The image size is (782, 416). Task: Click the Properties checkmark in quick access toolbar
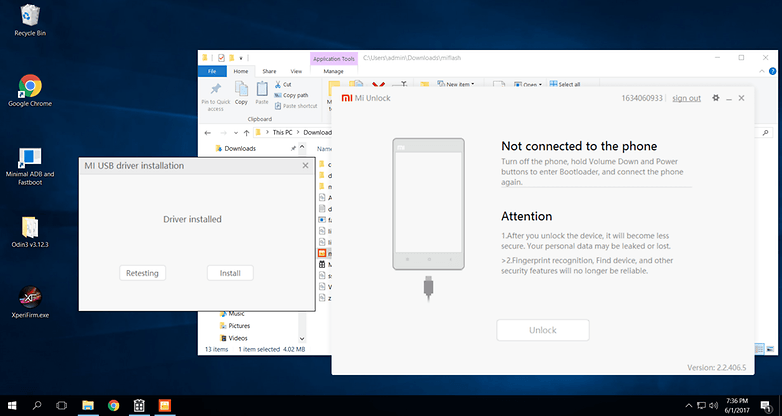(221, 58)
